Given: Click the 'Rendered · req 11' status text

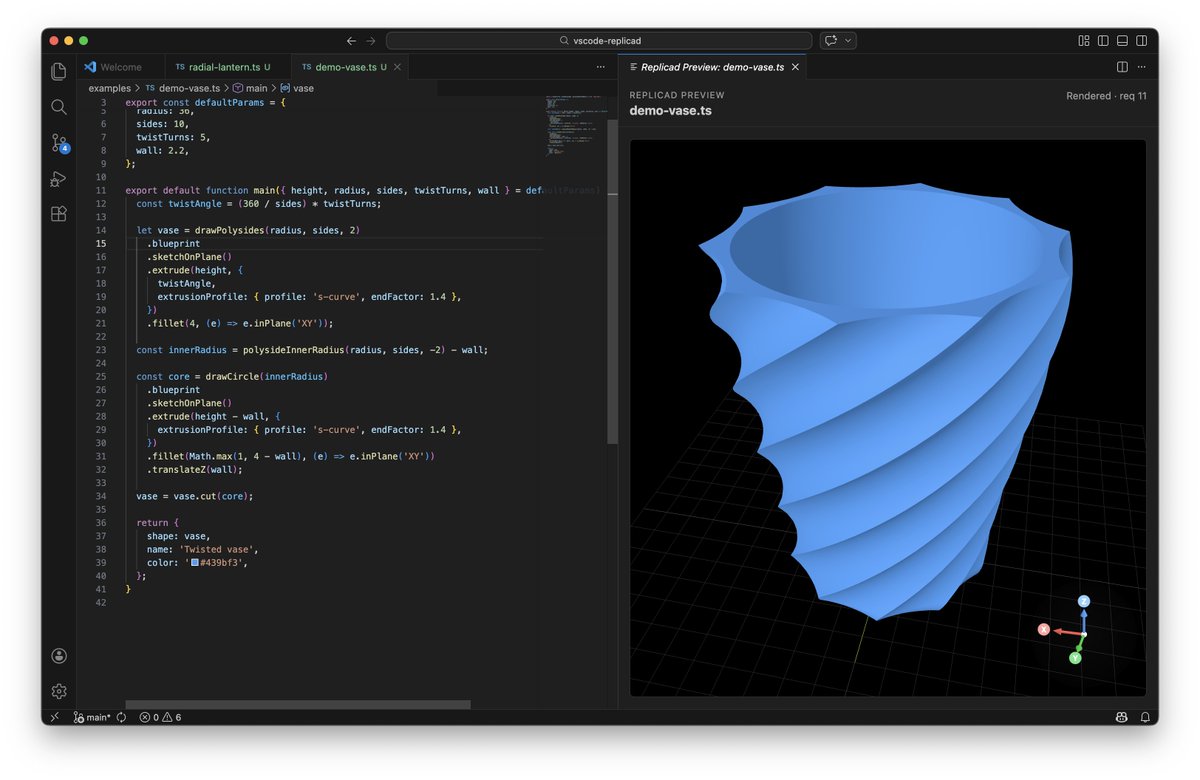Looking at the screenshot, I should (1106, 96).
